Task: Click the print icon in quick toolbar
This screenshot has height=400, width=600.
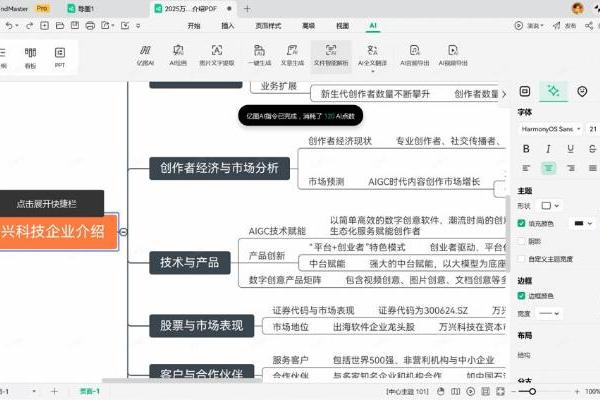Action: click(90, 26)
